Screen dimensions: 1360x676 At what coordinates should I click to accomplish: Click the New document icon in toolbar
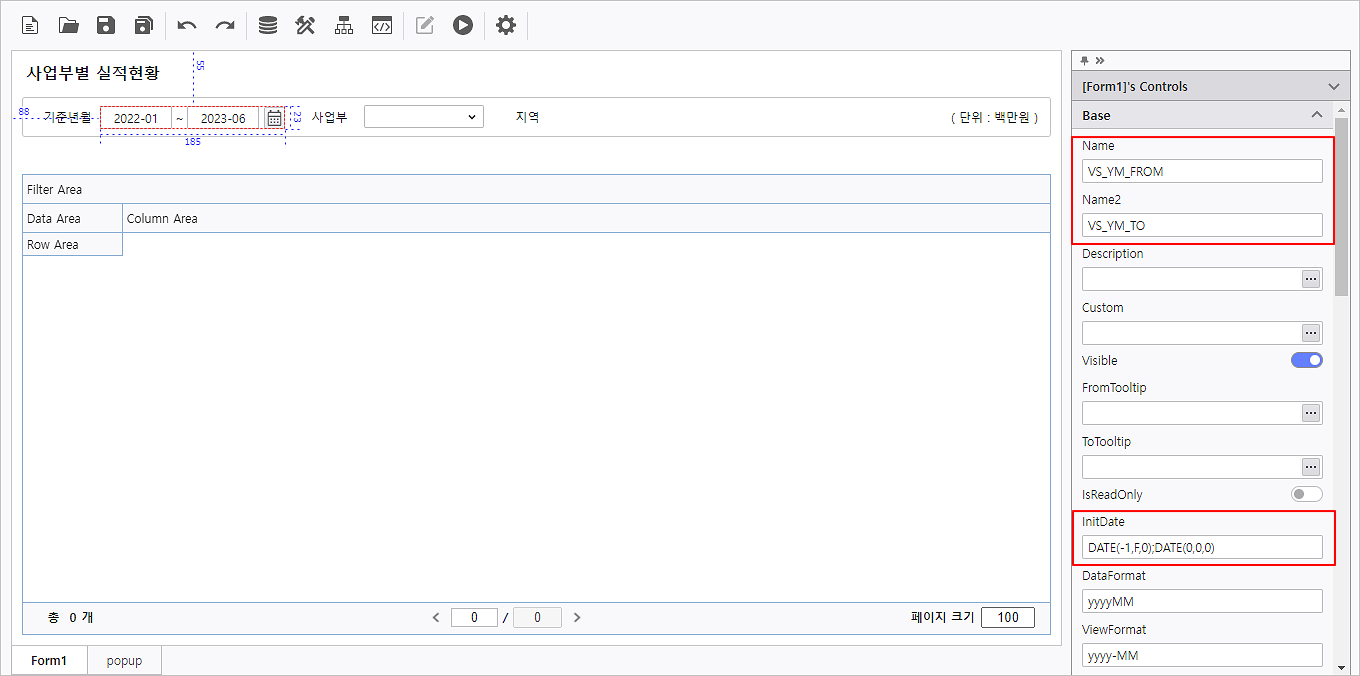[x=31, y=25]
